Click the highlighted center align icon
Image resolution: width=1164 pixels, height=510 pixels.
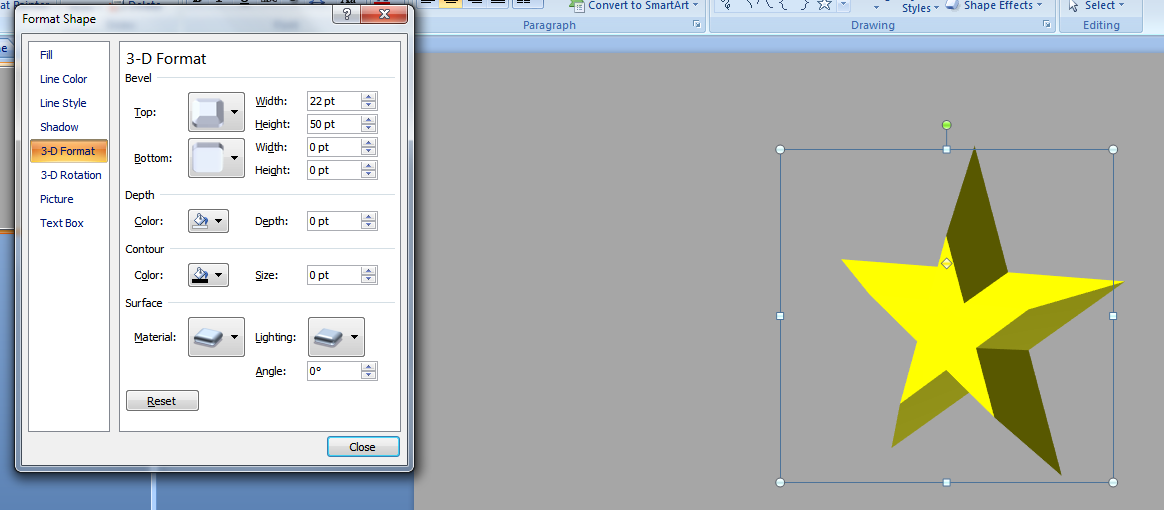pos(450,3)
